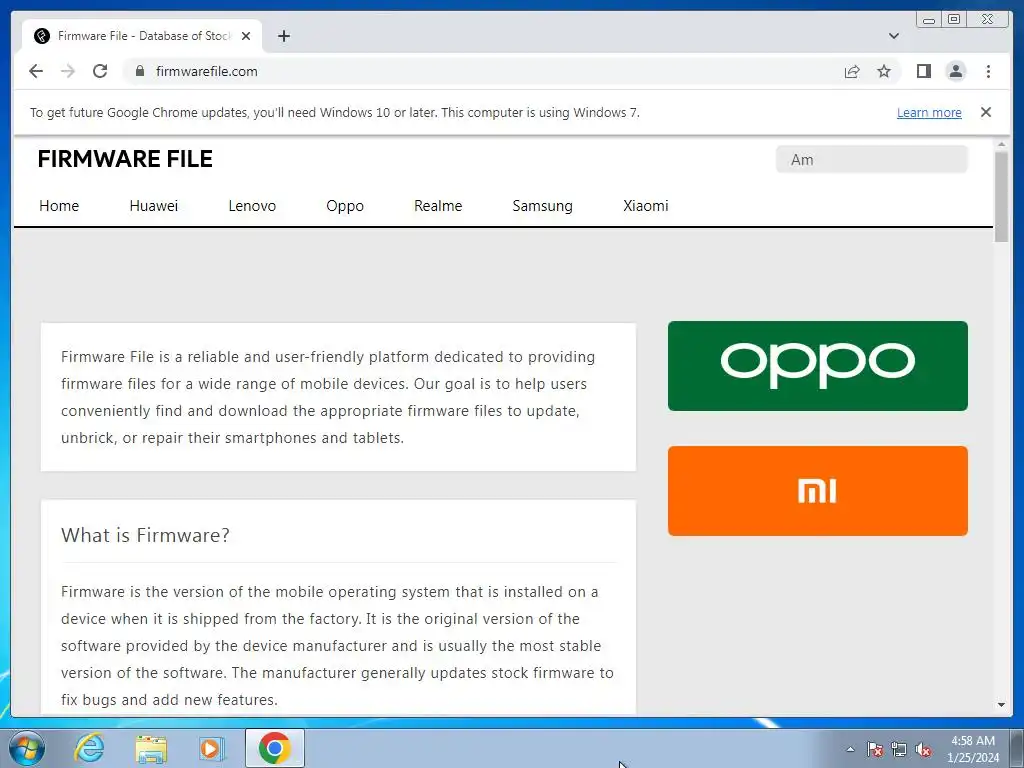Select the Firmware File browser tab
Viewport: 1024px width, 768px height.
142,36
